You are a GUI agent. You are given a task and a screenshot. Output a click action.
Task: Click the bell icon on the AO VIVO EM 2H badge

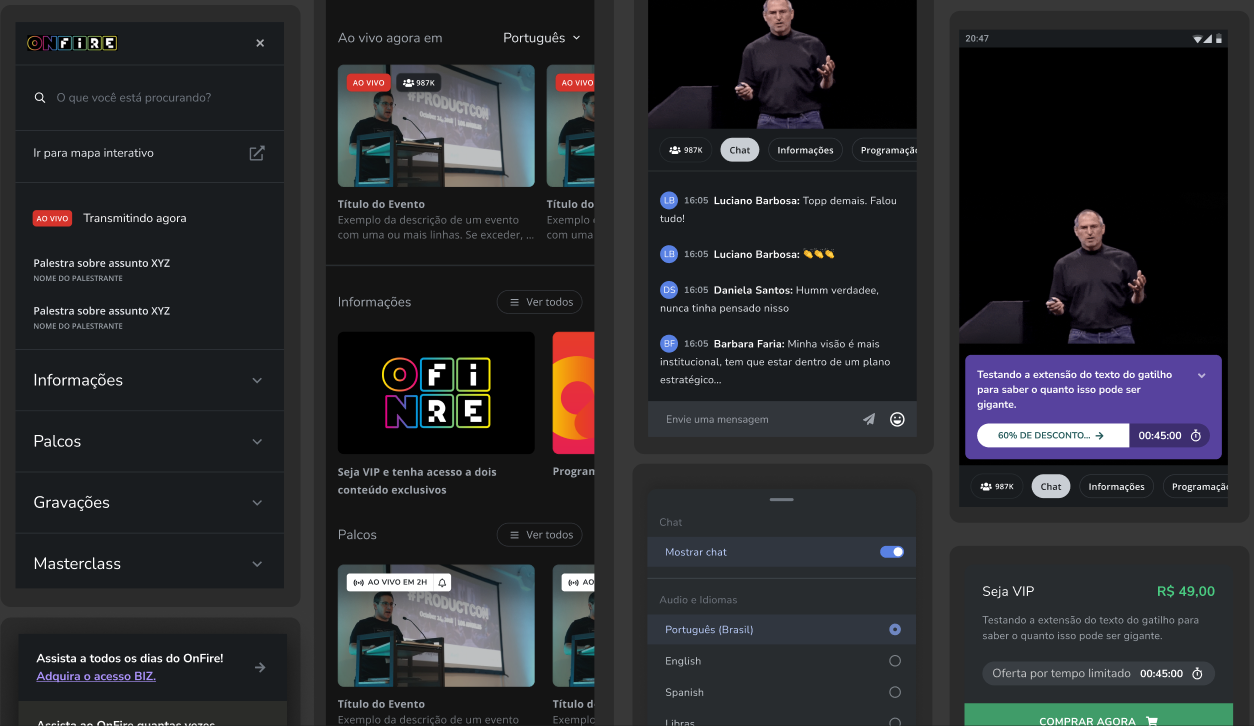tap(443, 582)
